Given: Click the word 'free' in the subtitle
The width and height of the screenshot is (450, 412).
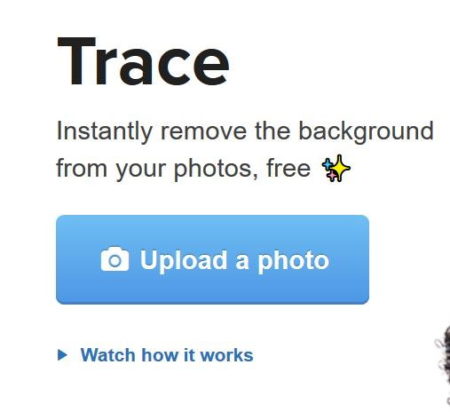Looking at the screenshot, I should [289, 168].
